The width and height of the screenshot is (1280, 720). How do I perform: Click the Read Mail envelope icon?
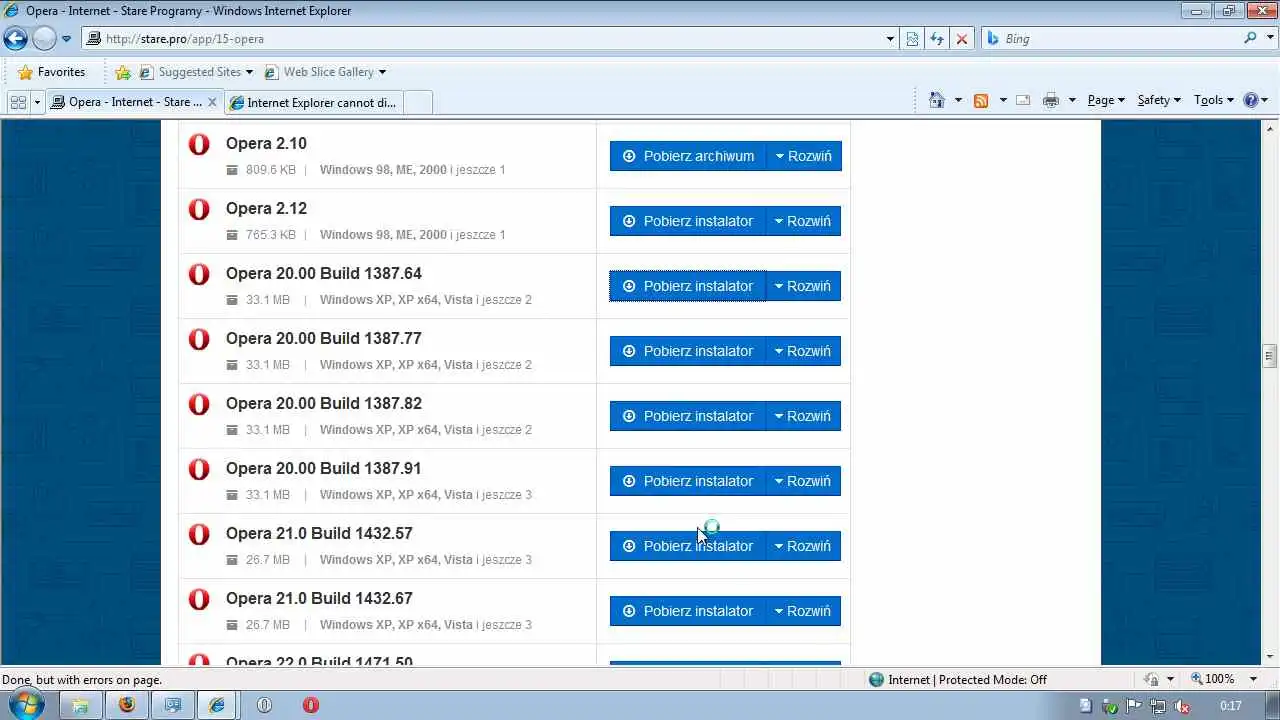[1023, 100]
